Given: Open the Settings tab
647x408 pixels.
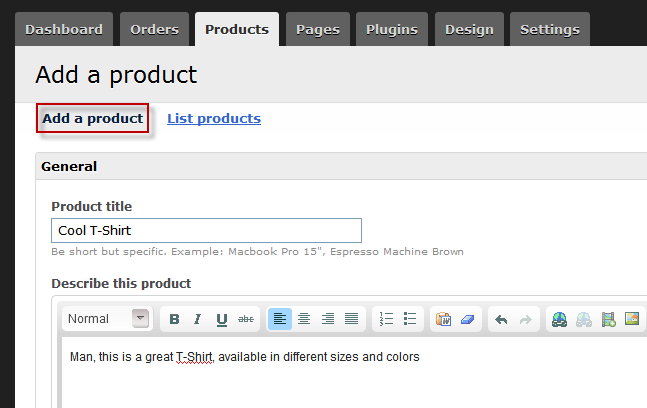Looking at the screenshot, I should click(550, 29).
